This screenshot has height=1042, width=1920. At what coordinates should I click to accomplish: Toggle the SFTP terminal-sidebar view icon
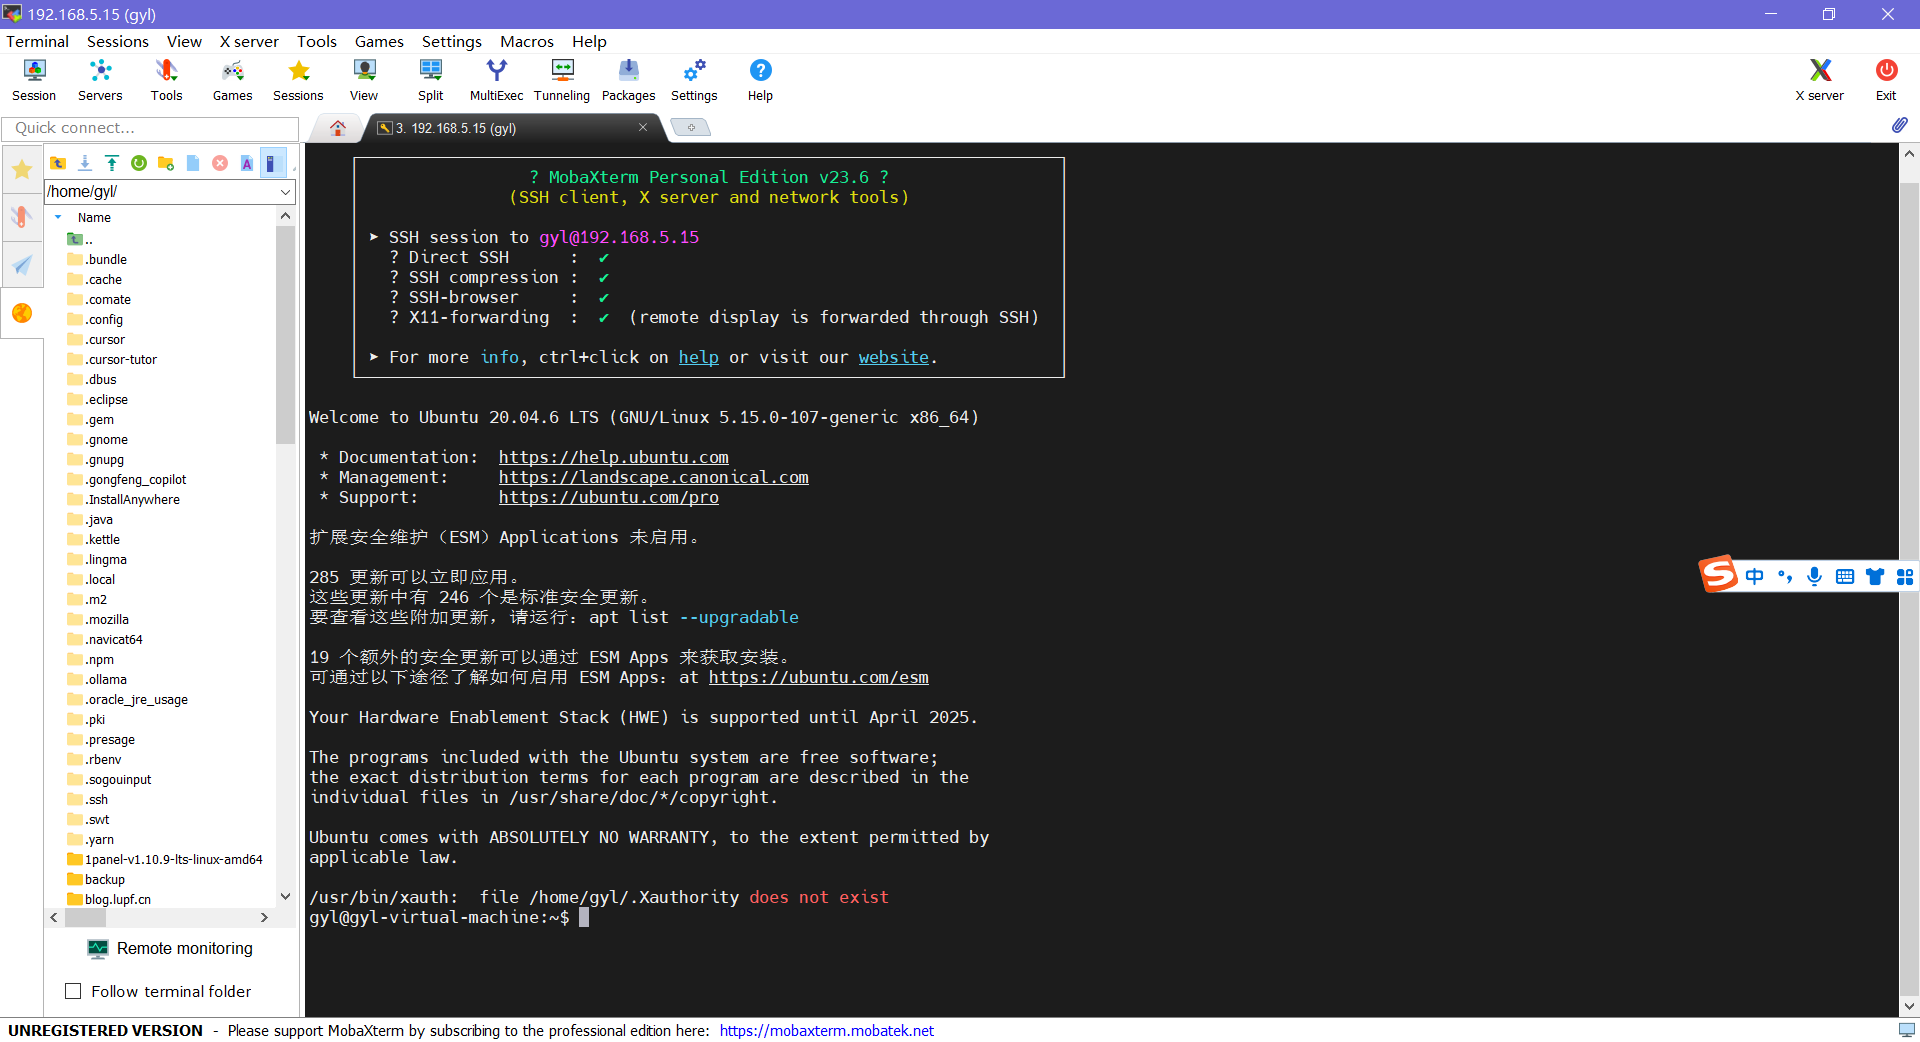272,163
